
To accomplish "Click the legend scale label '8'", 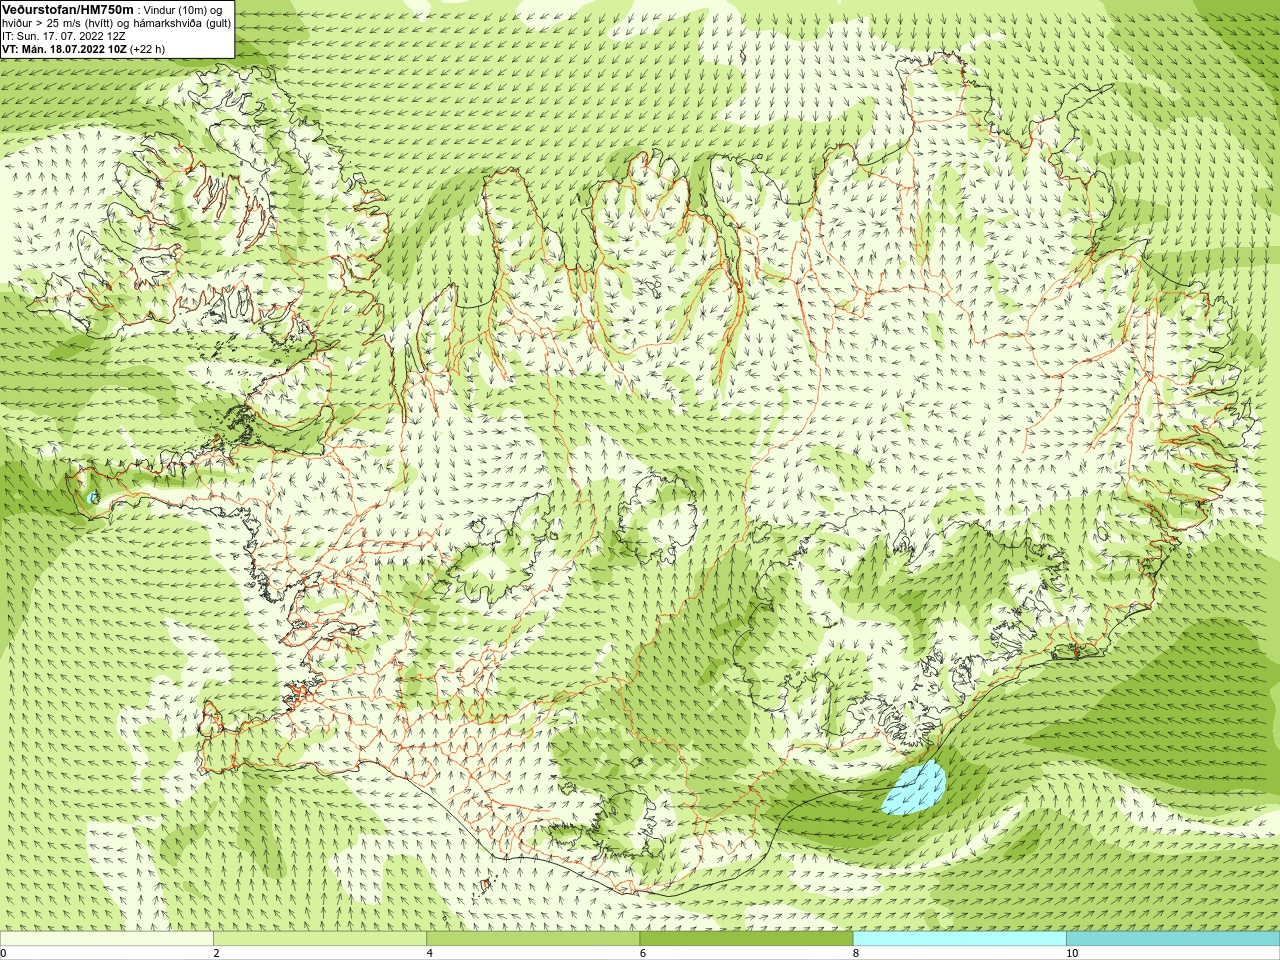I will [856, 953].
